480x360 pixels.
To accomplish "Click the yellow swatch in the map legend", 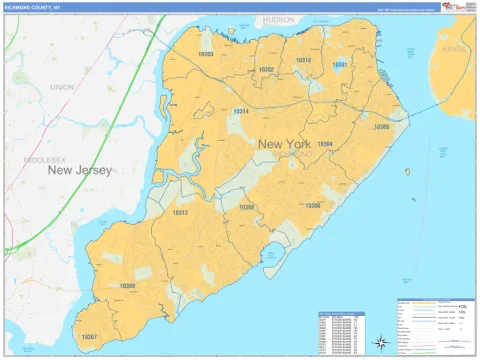I will pyautogui.click(x=424, y=303).
